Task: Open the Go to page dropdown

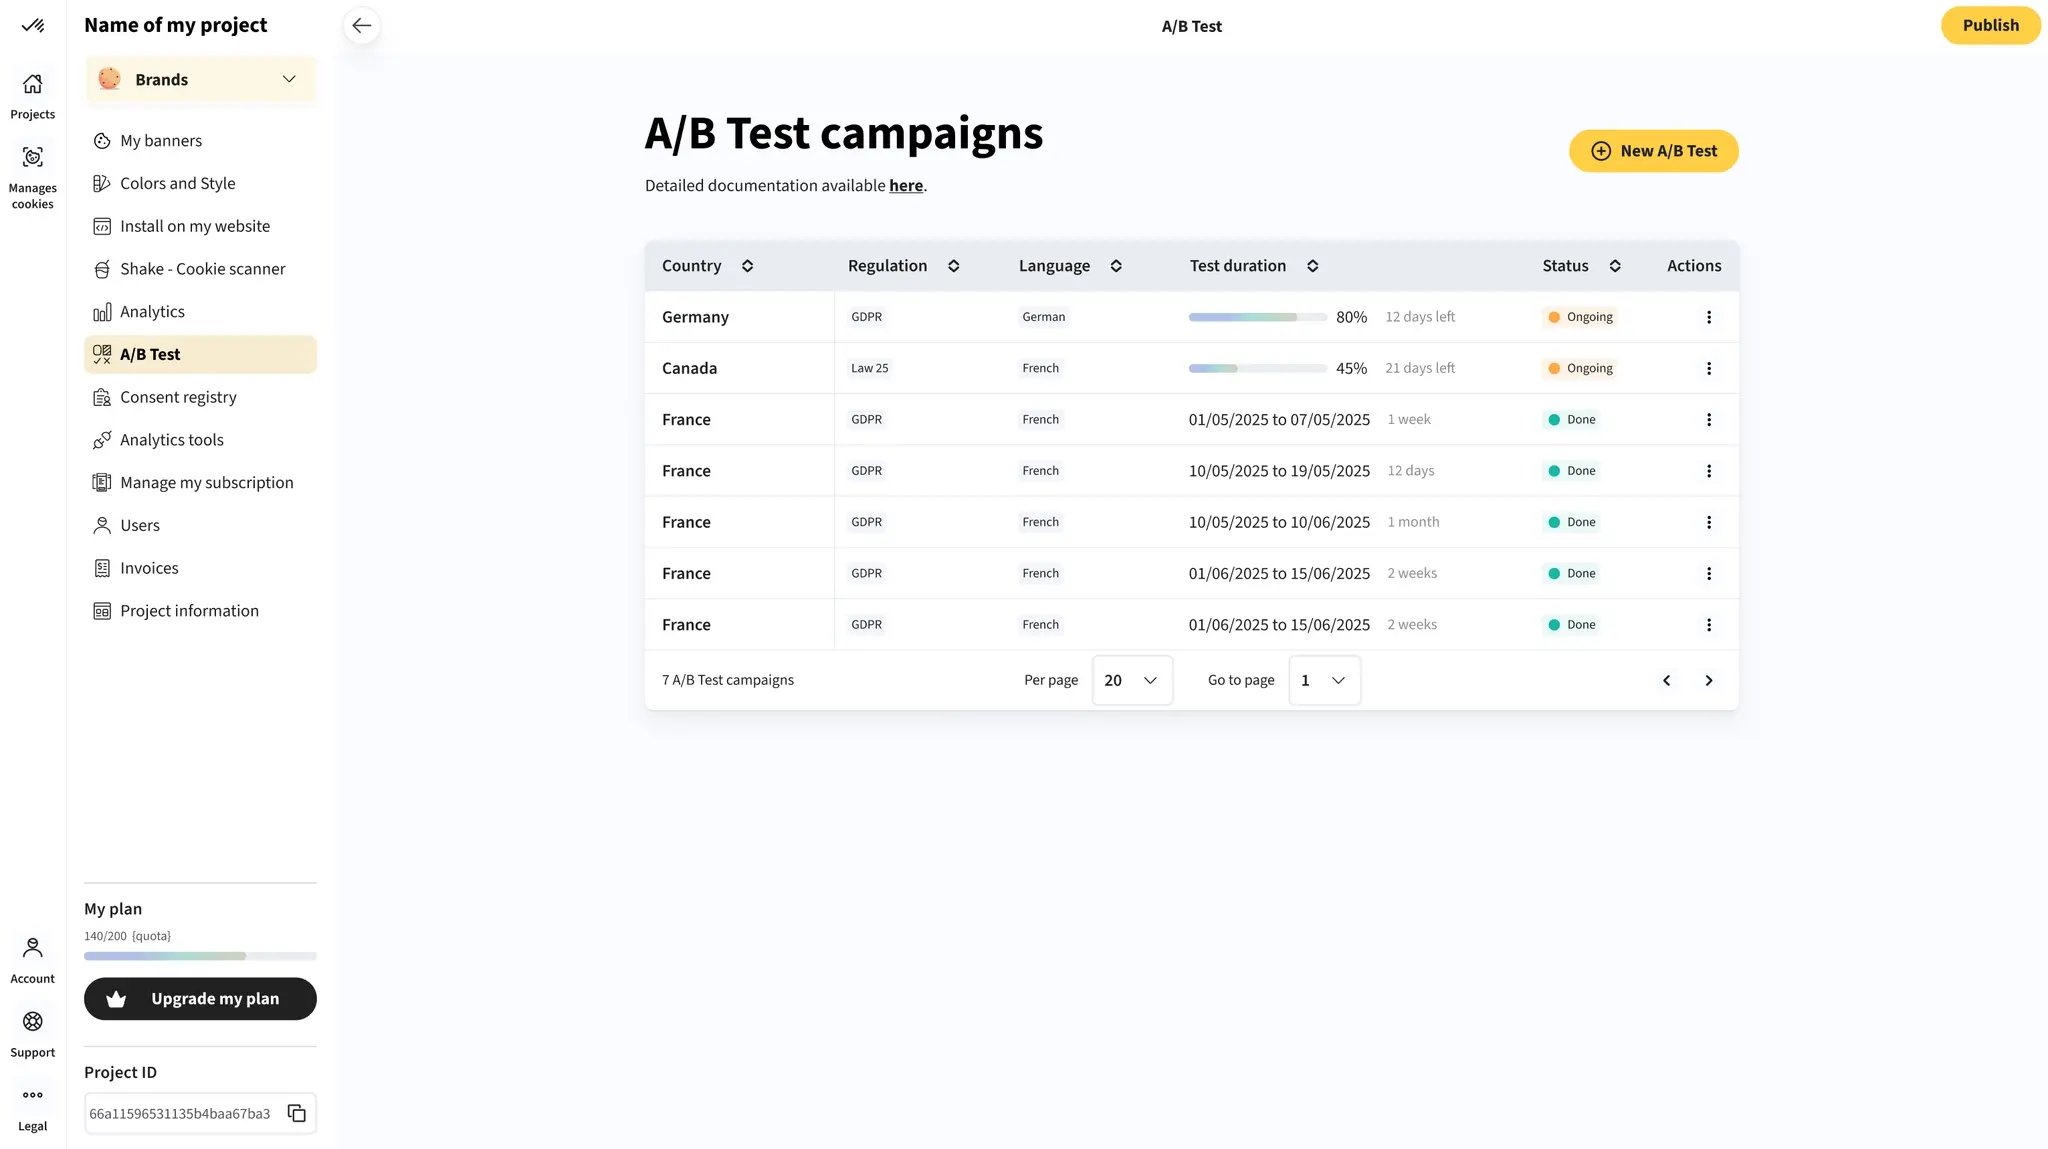Action: pyautogui.click(x=1324, y=680)
